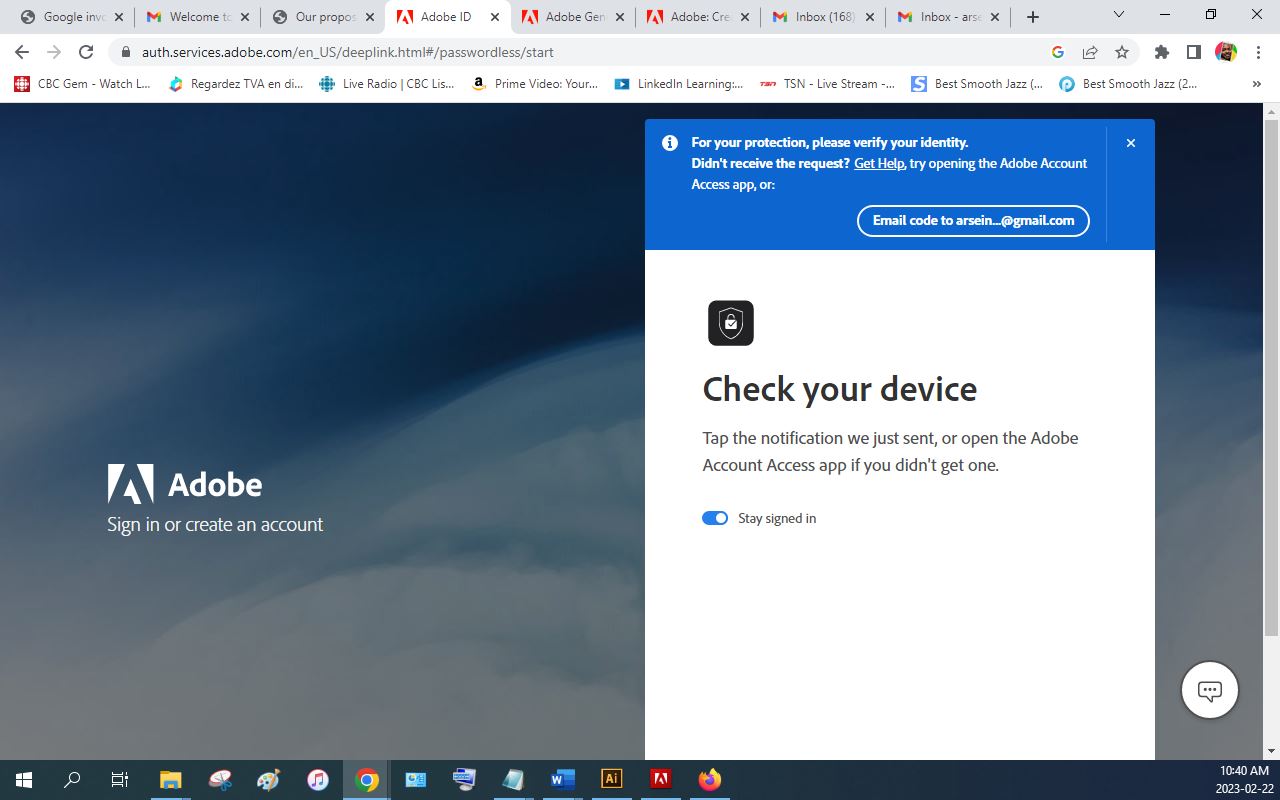Image resolution: width=1280 pixels, height=800 pixels.
Task: Bookmark this page with star icon
Action: click(1122, 52)
